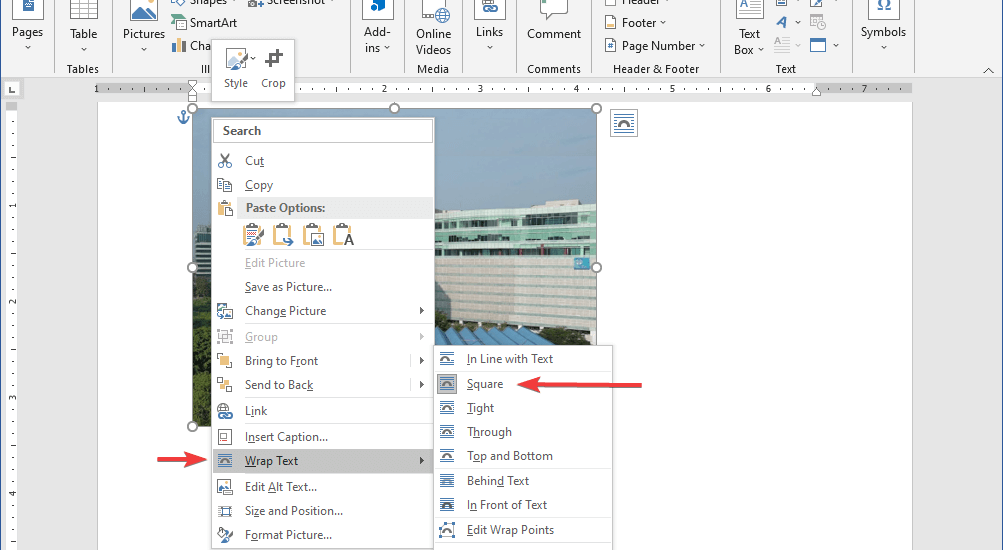Click the Tight wrapping icon
The height and width of the screenshot is (550, 1003).
pyautogui.click(x=447, y=408)
